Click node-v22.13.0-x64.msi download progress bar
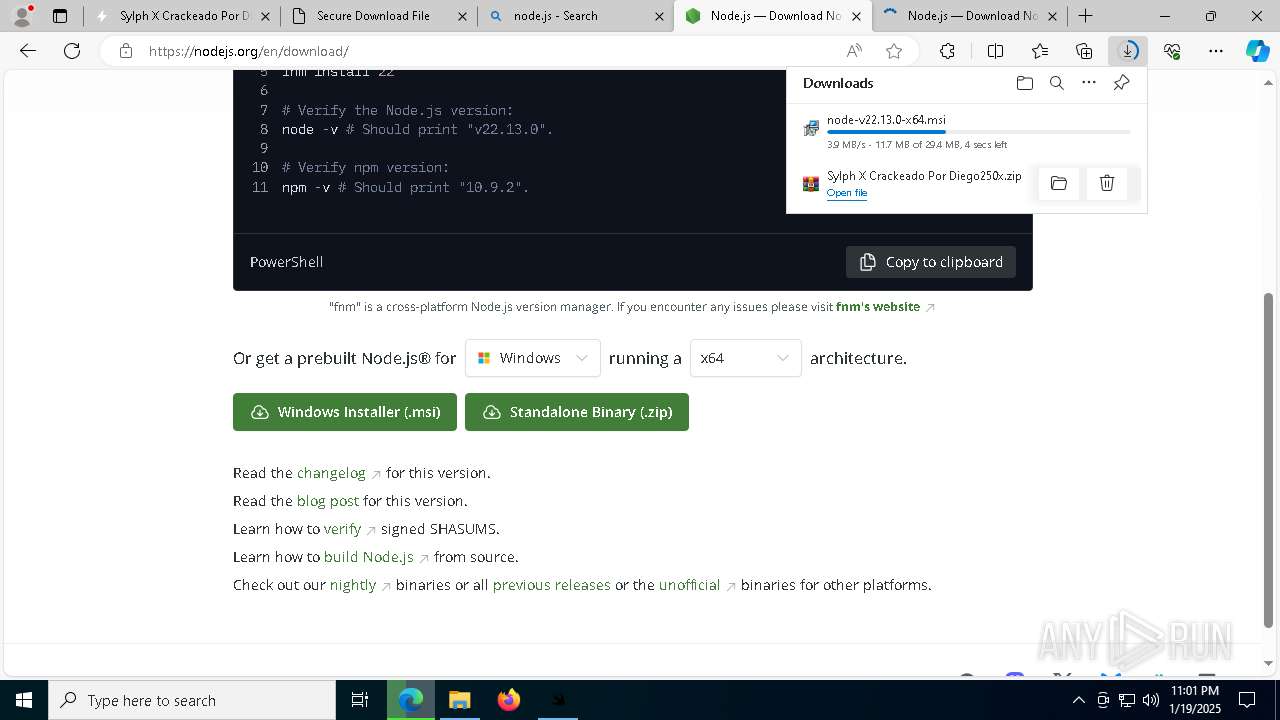Viewport: 1280px width, 720px height. coord(979,132)
